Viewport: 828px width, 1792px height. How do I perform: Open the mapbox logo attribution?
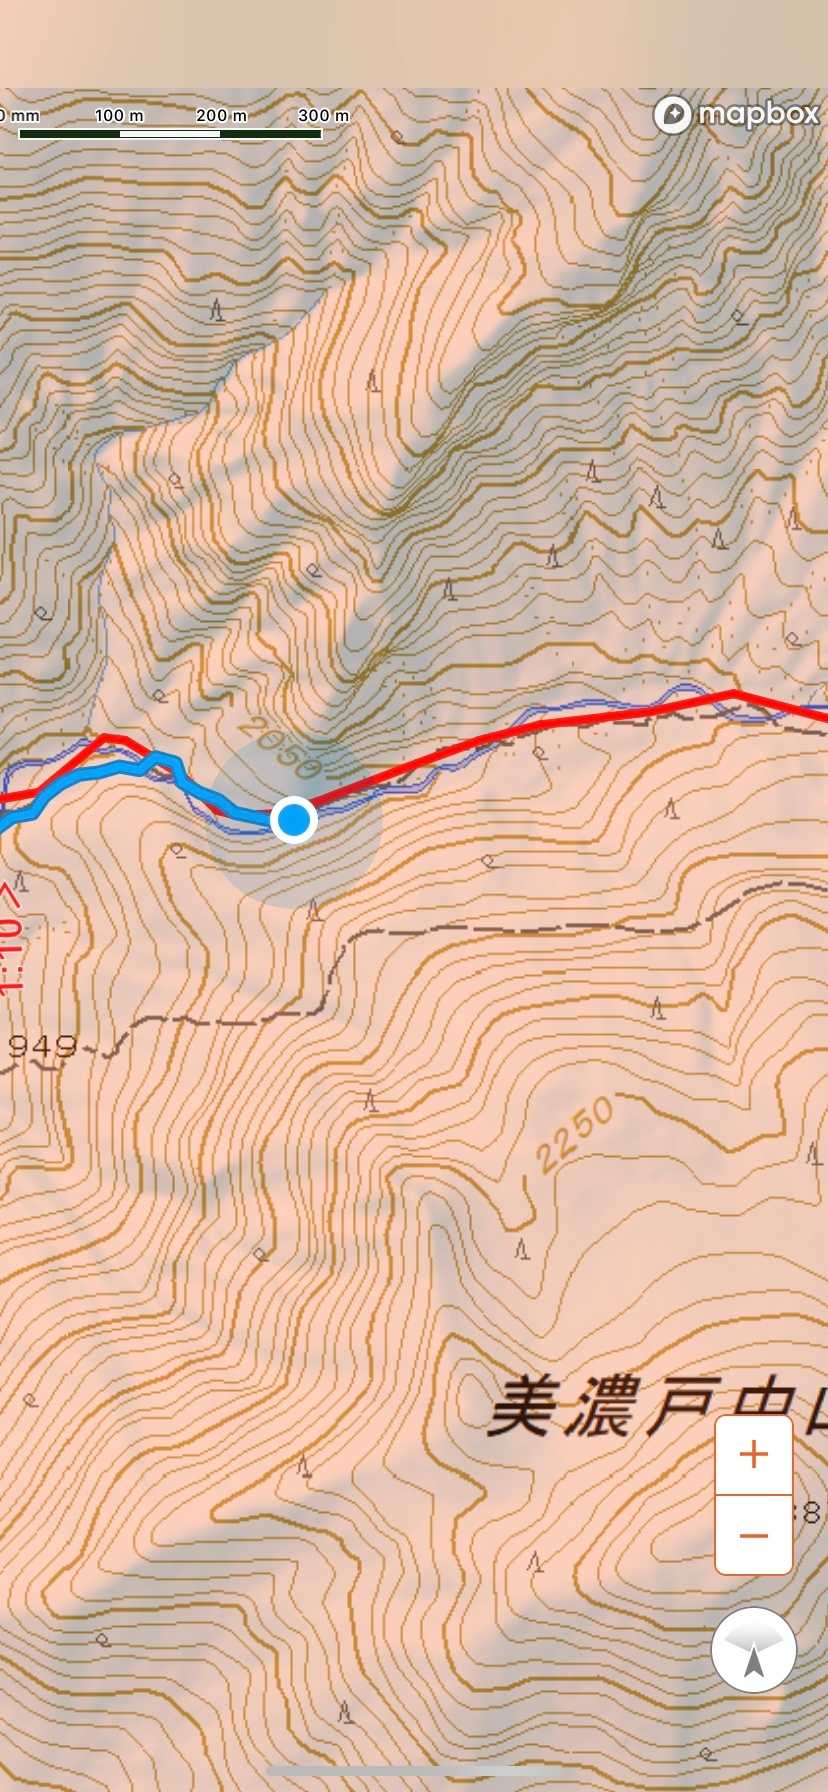(737, 114)
